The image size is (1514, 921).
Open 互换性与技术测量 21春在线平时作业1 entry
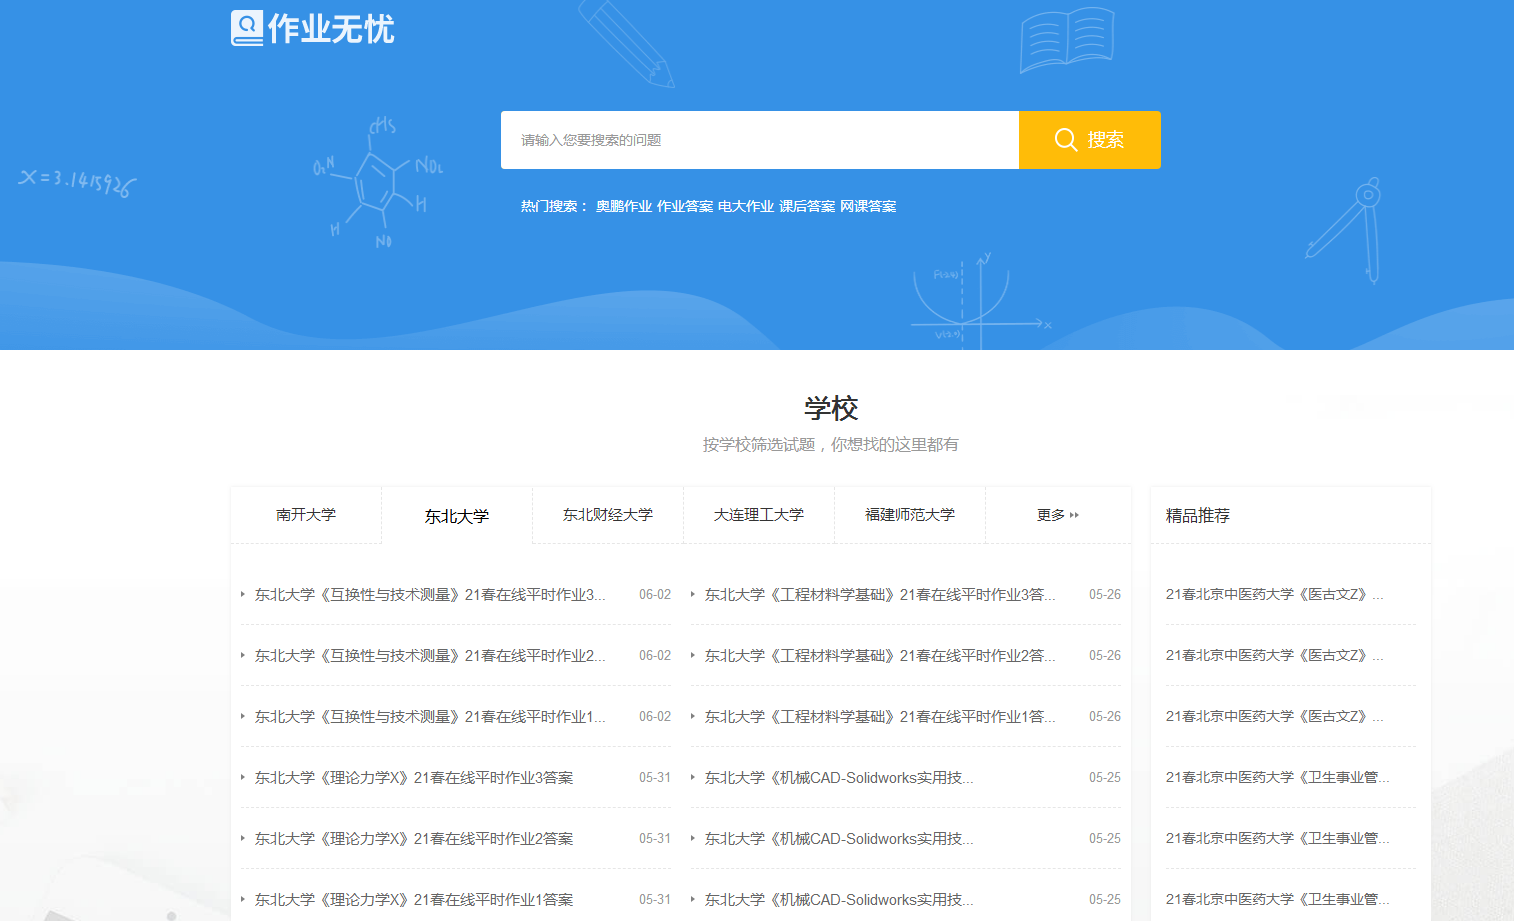[430, 716]
